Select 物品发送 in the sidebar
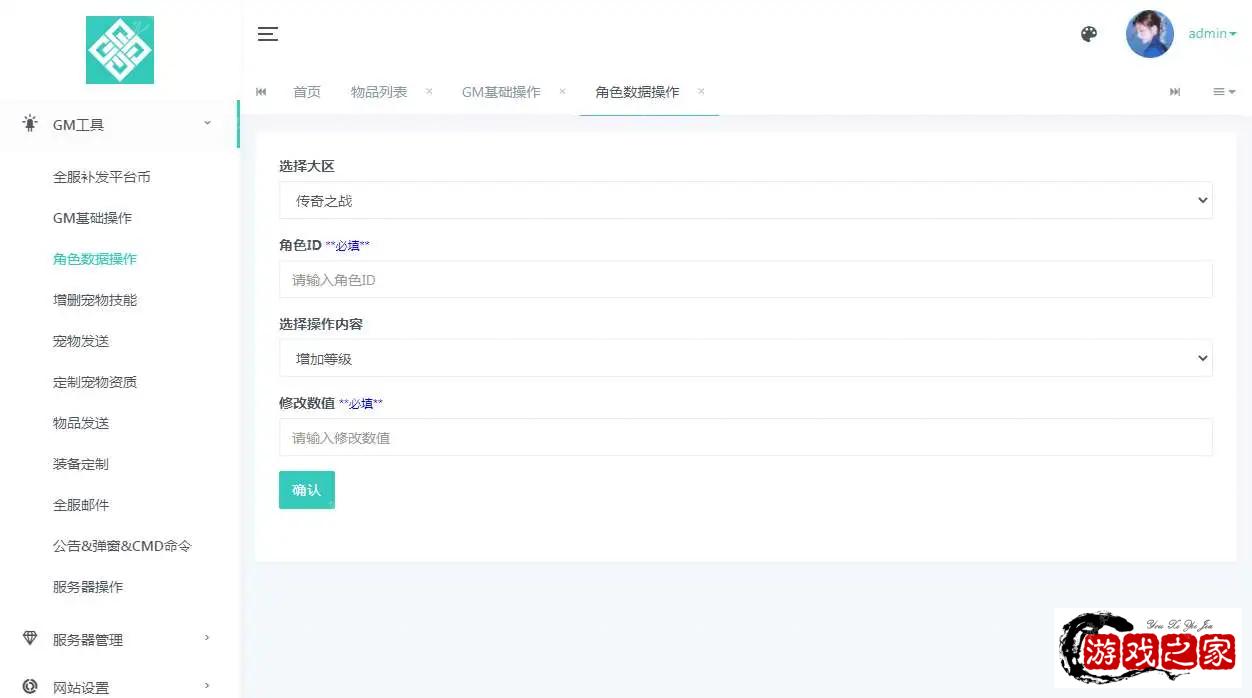The image size is (1252, 698). click(x=81, y=423)
